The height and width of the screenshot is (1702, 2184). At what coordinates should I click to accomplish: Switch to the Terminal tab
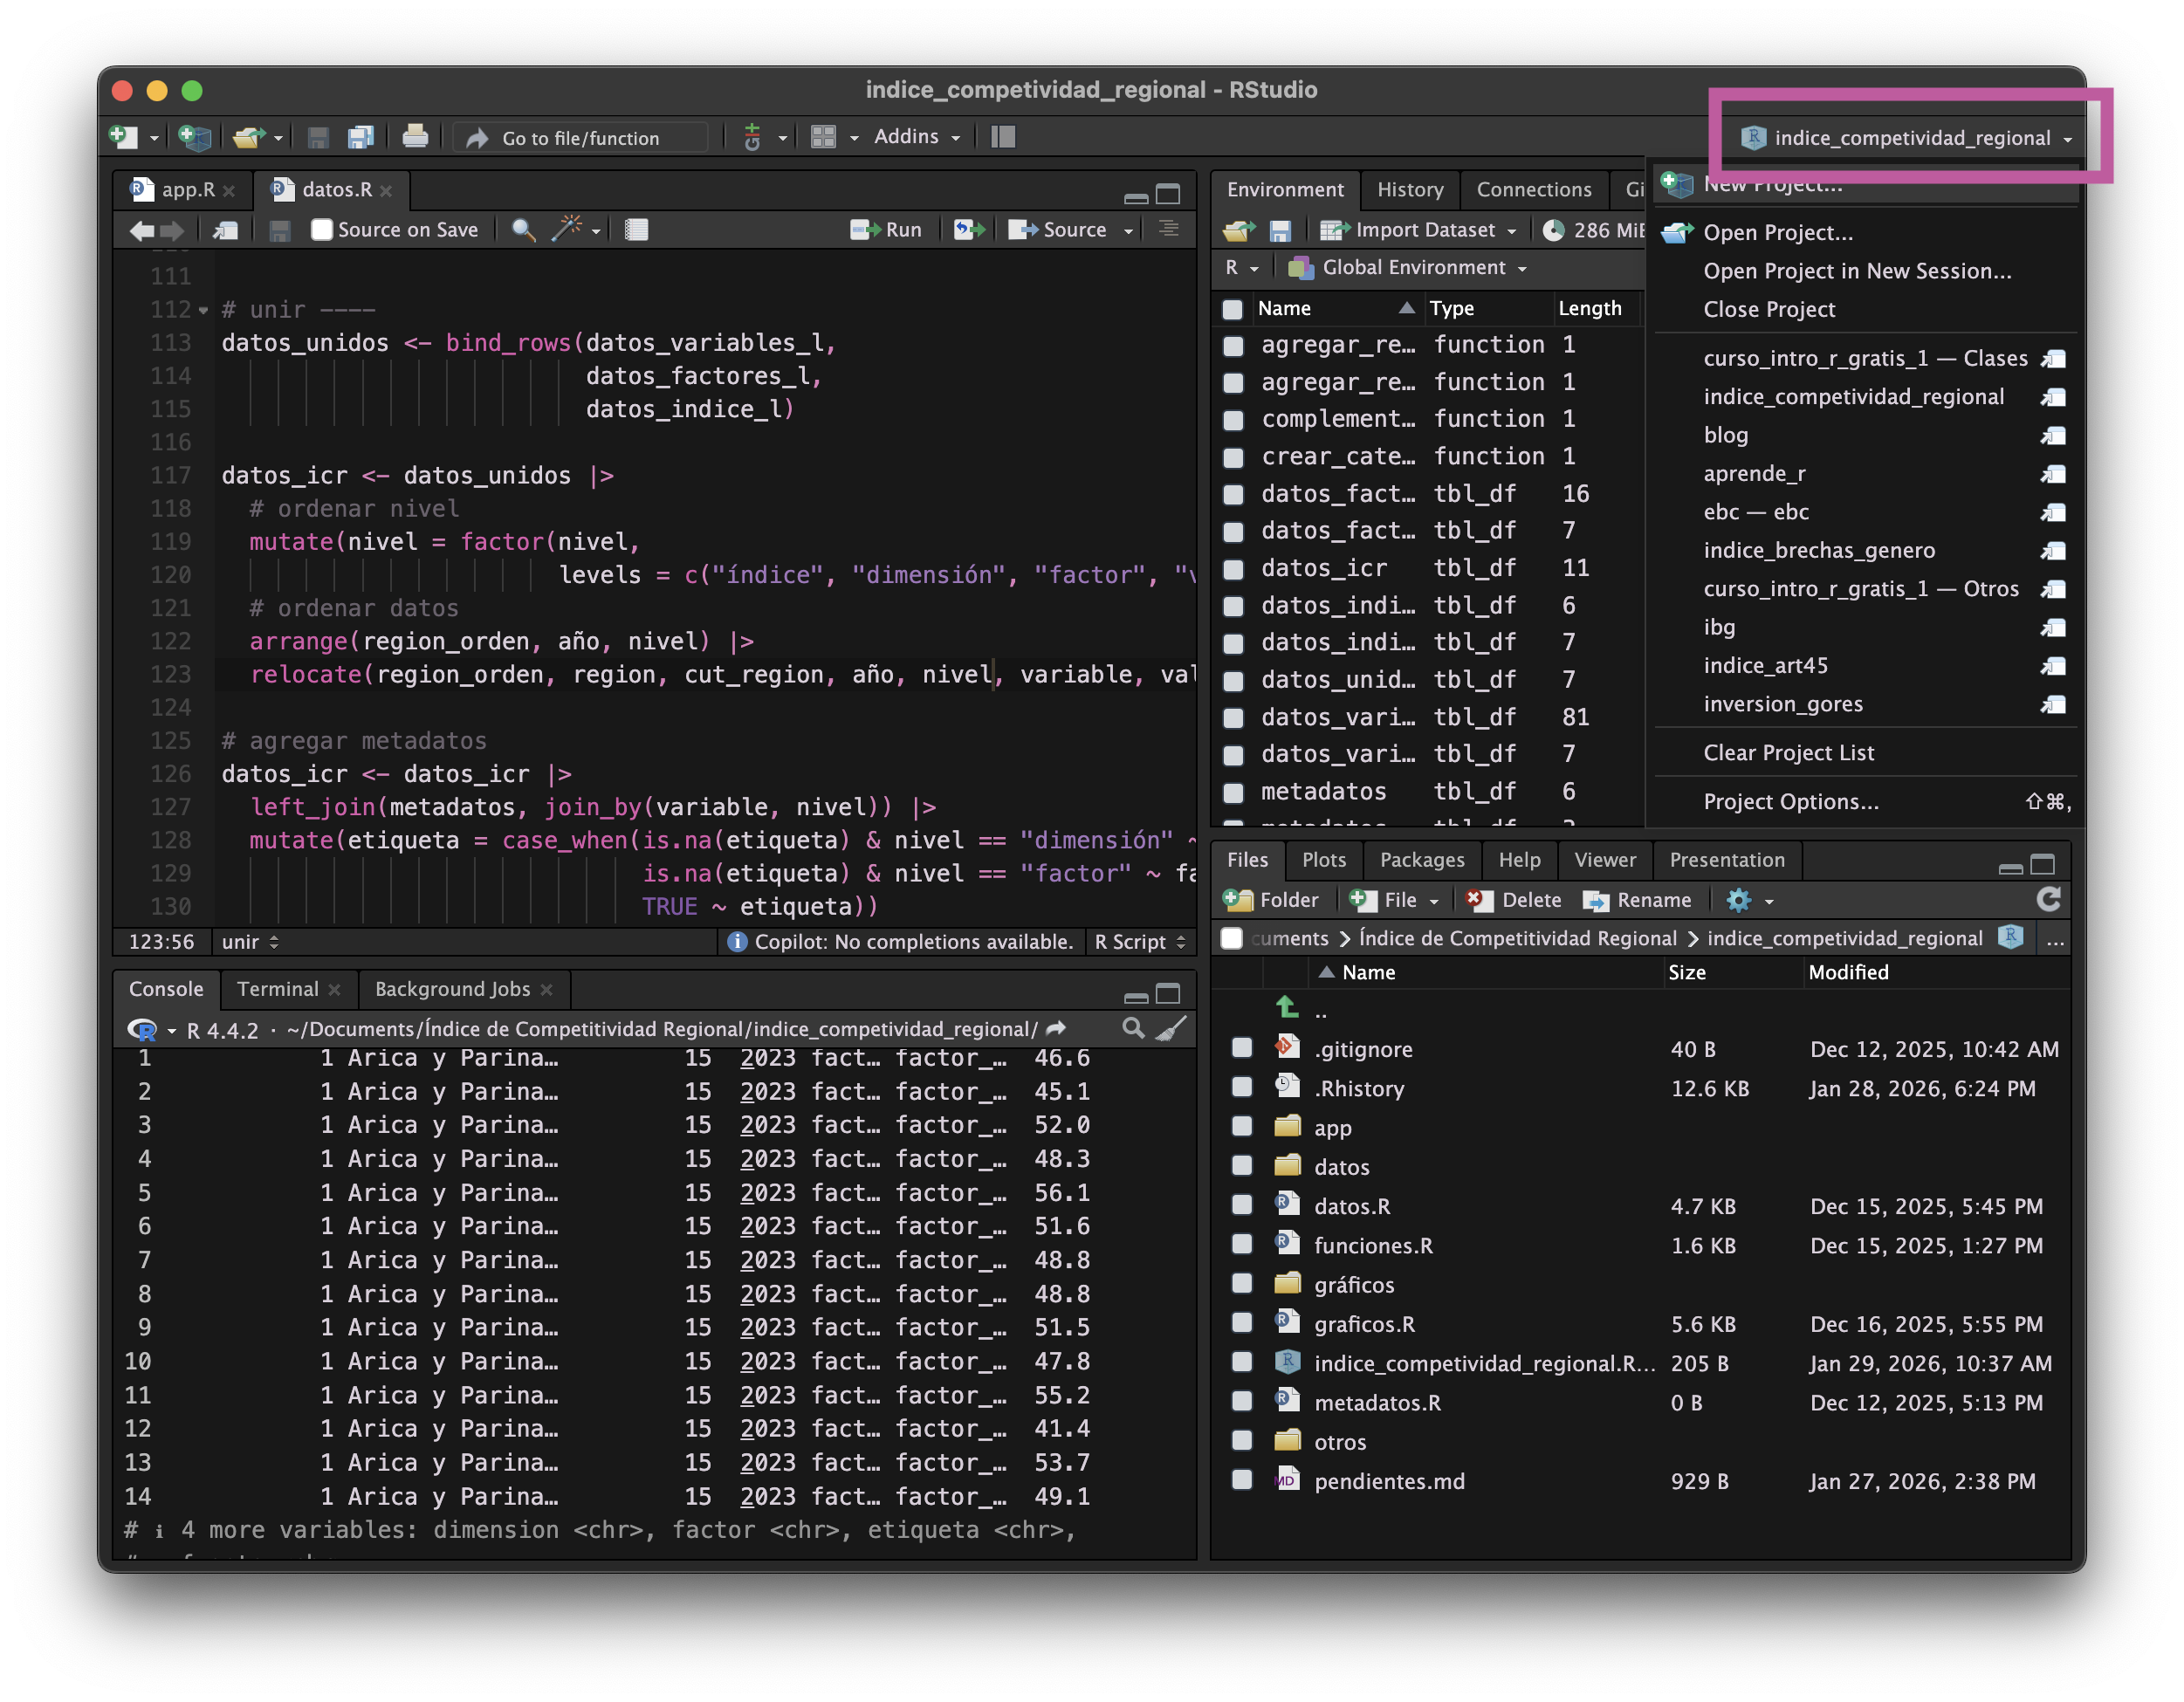point(277,988)
